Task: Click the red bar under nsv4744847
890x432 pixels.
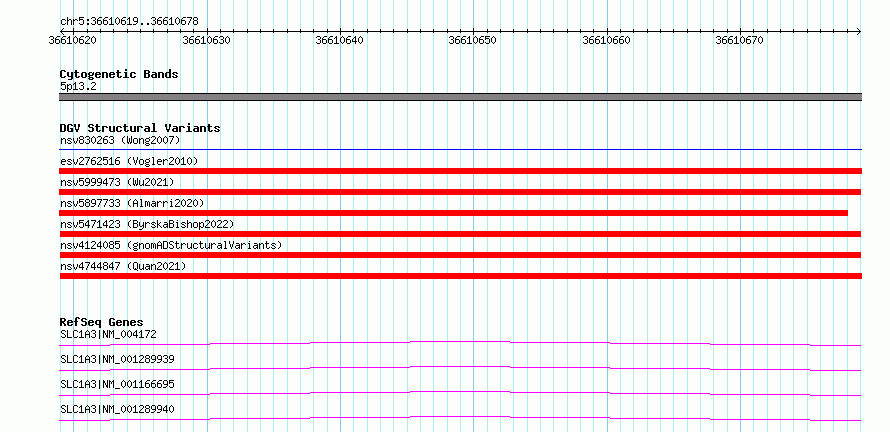Action: click(x=460, y=276)
